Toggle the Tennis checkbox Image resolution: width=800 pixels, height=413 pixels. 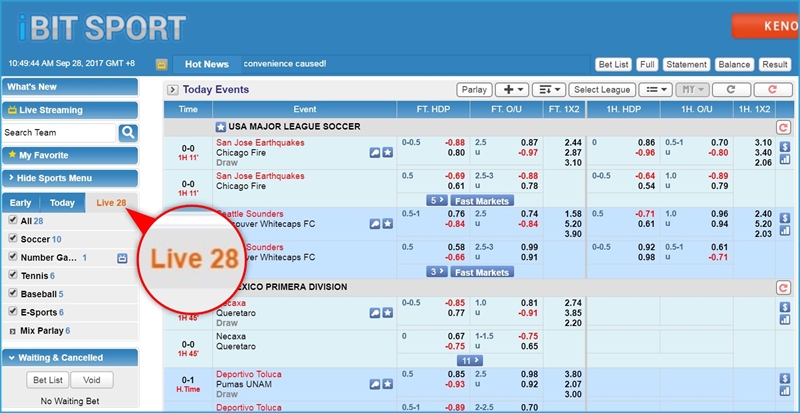coord(12,275)
